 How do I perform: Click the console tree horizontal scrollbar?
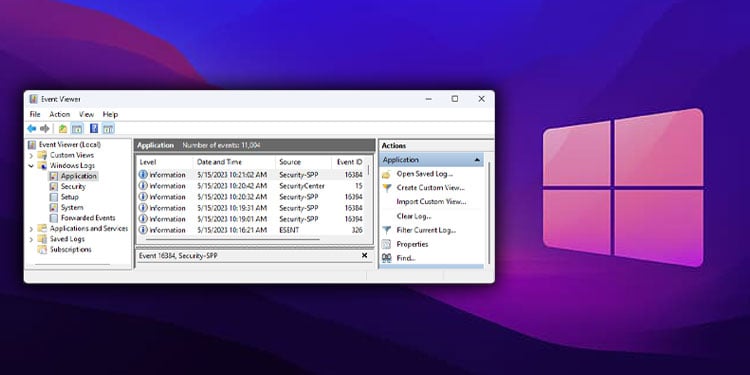(72, 265)
